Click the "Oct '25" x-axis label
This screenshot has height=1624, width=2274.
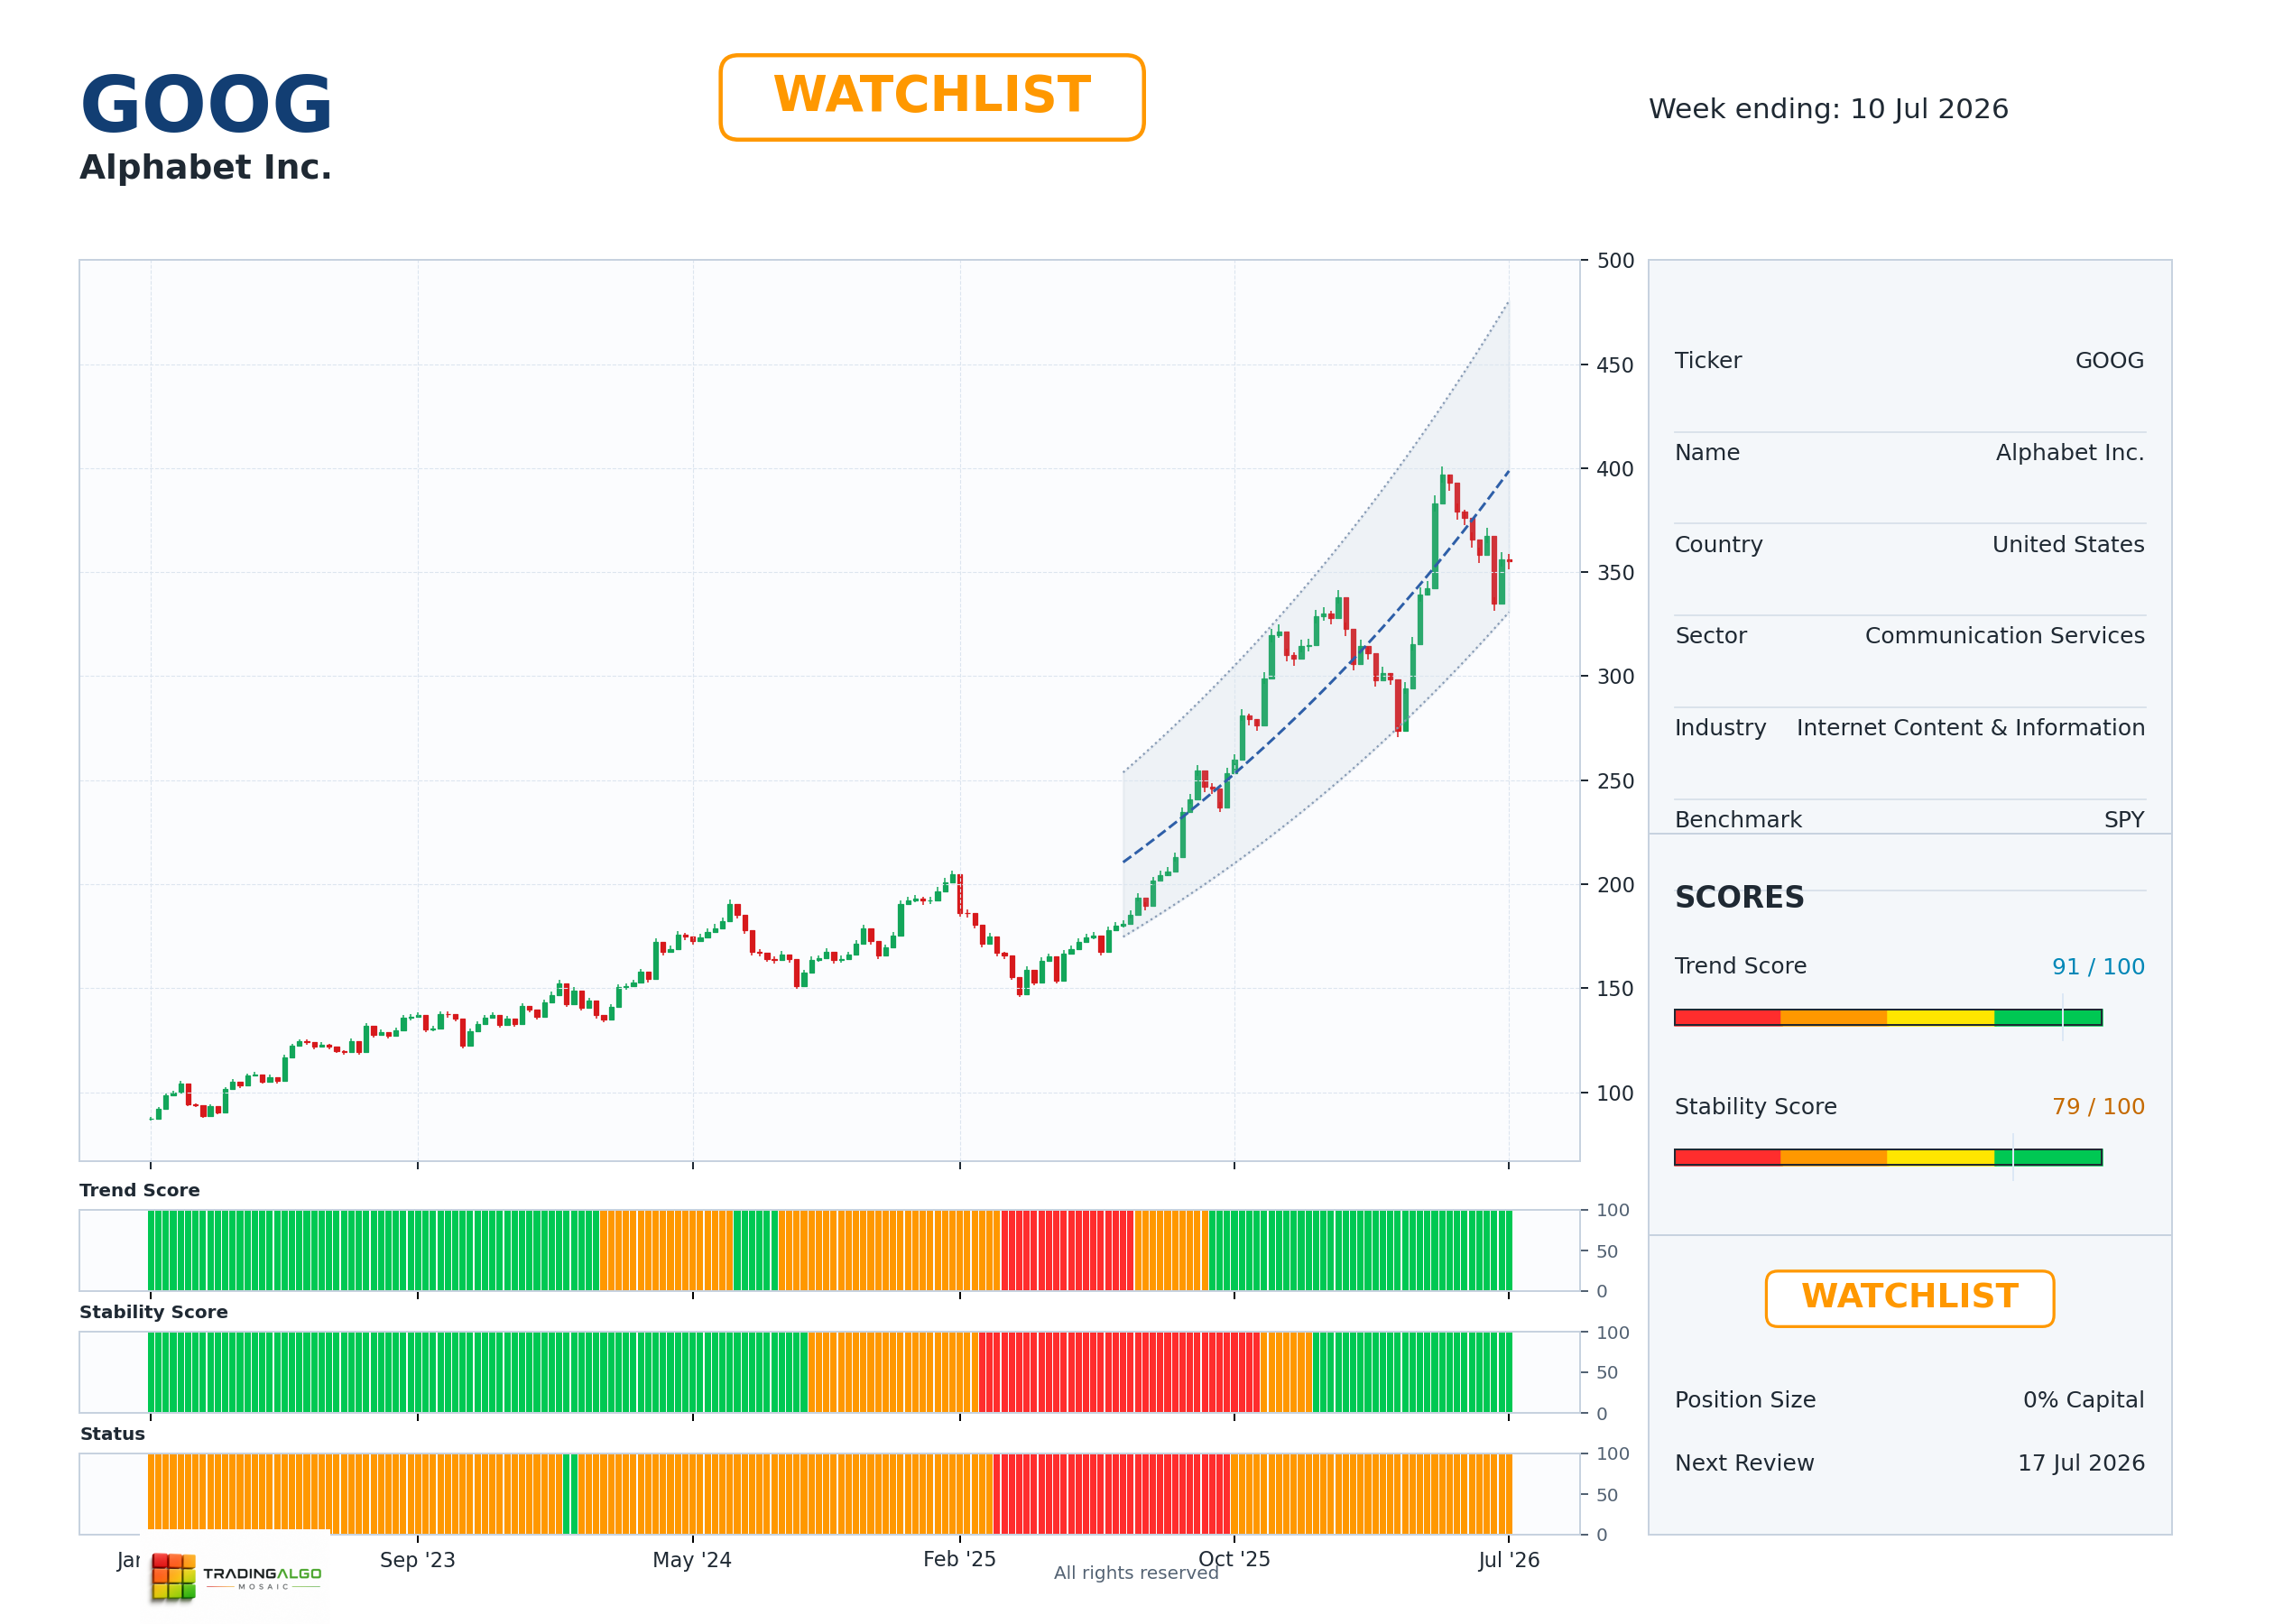(1234, 1560)
